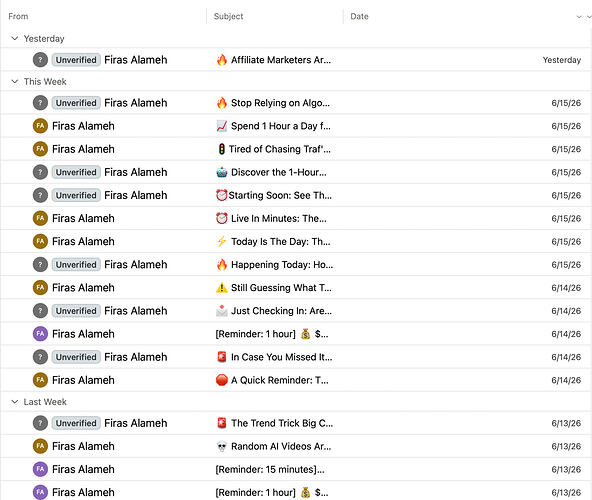This screenshot has height=500, width=592.
Task: Click Unverified badge on The Trend Trick email
Action: (76, 423)
